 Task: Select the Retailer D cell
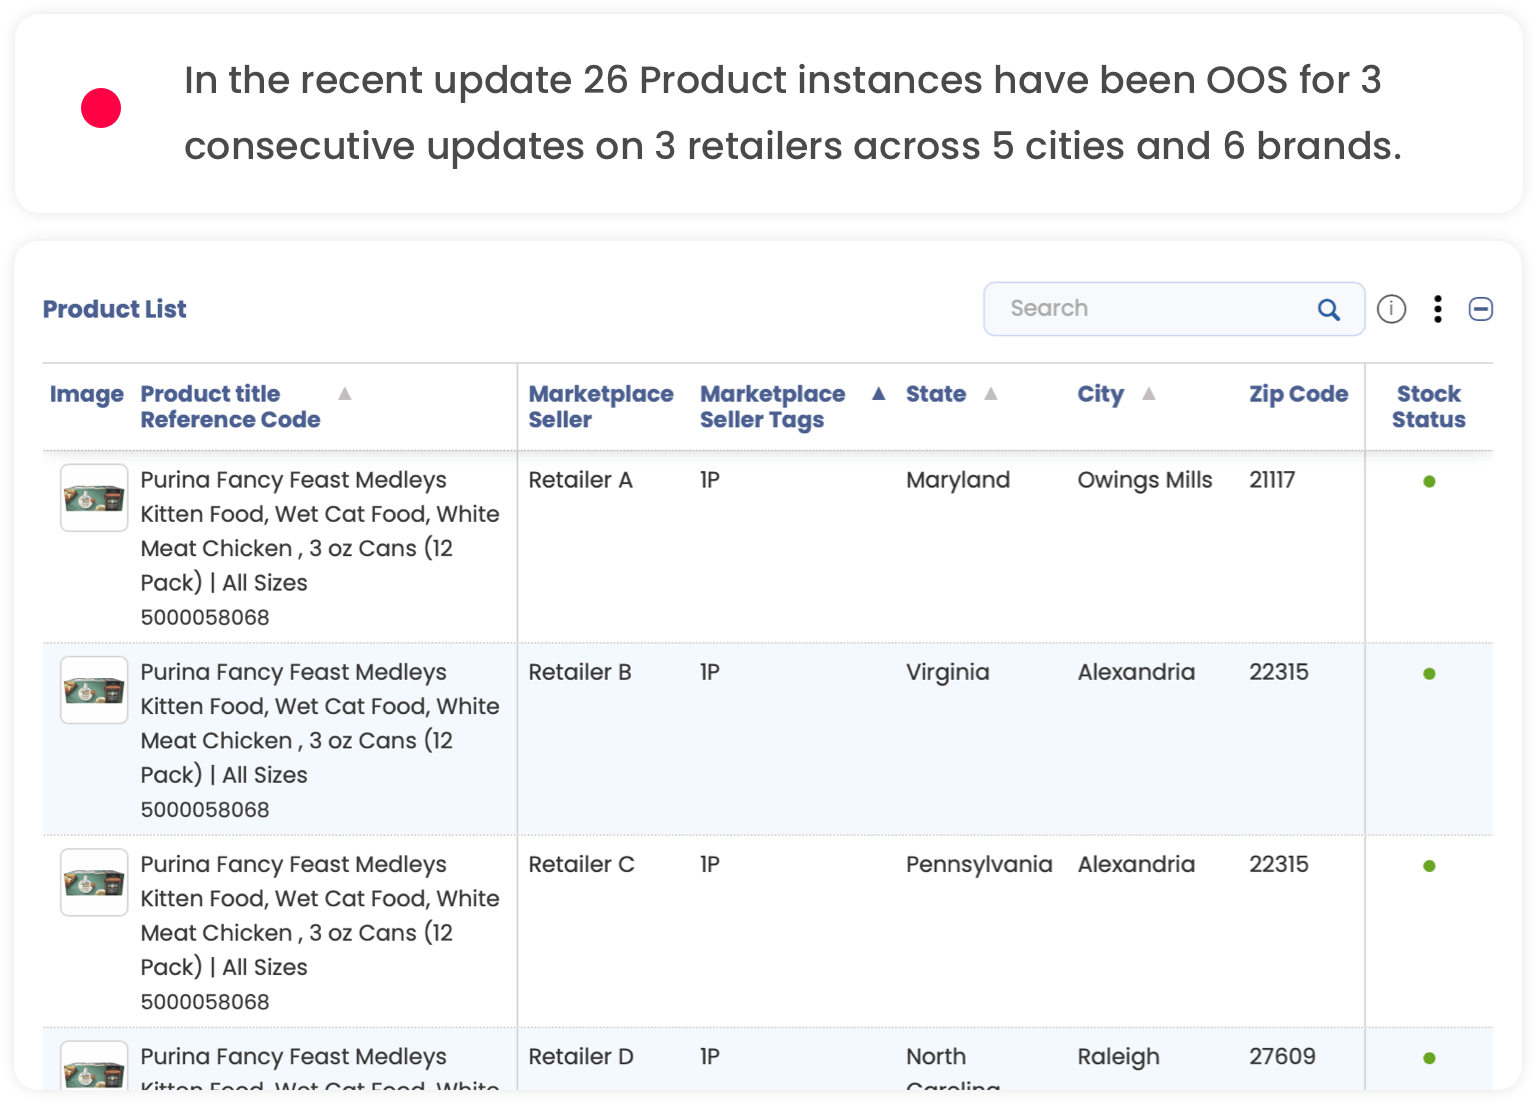click(581, 1056)
